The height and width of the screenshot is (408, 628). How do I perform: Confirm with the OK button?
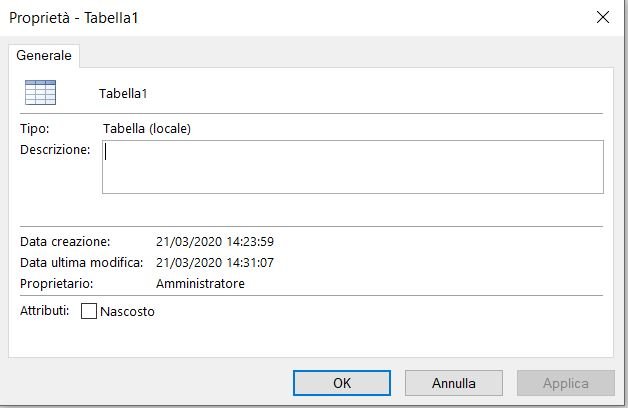tap(342, 383)
